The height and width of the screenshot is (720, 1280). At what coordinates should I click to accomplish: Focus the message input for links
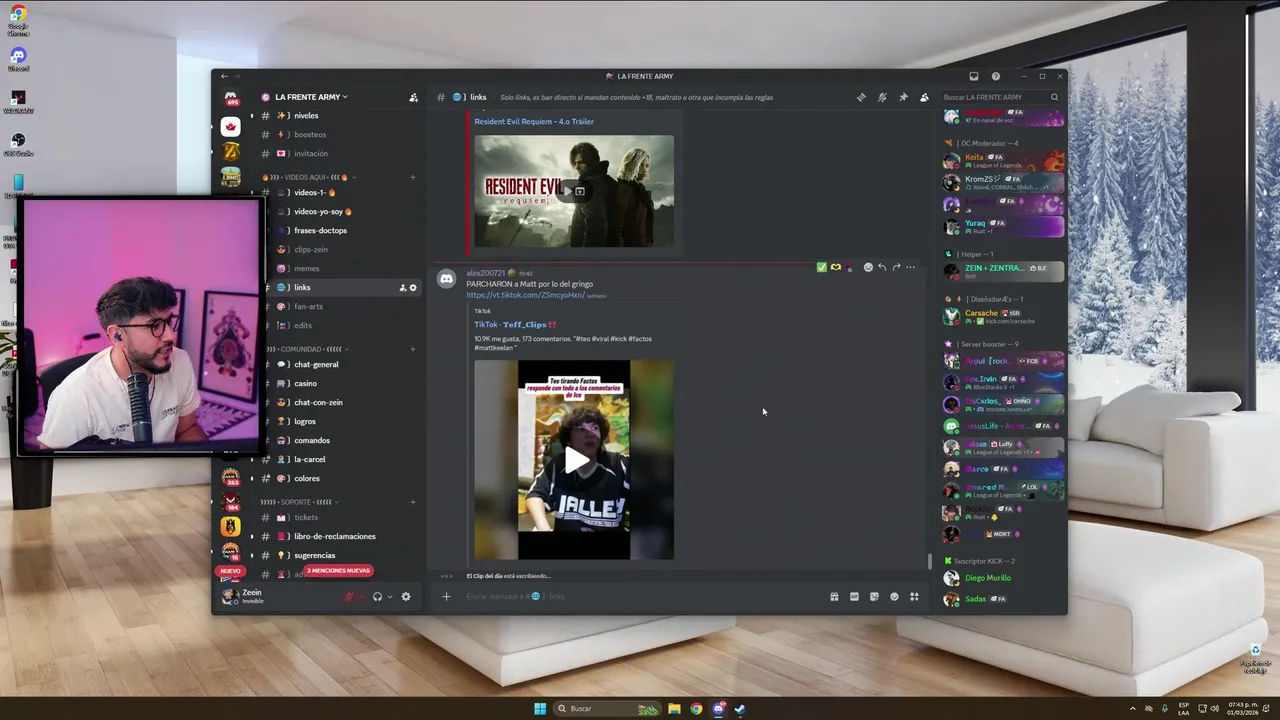[640, 597]
